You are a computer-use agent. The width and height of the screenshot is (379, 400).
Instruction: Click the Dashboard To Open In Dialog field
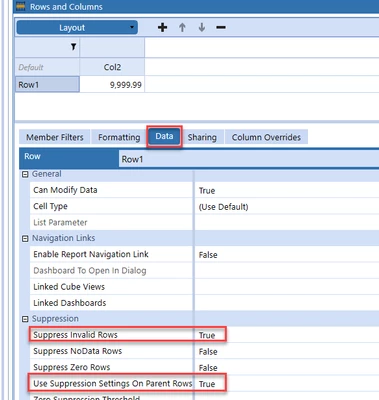(x=287, y=271)
